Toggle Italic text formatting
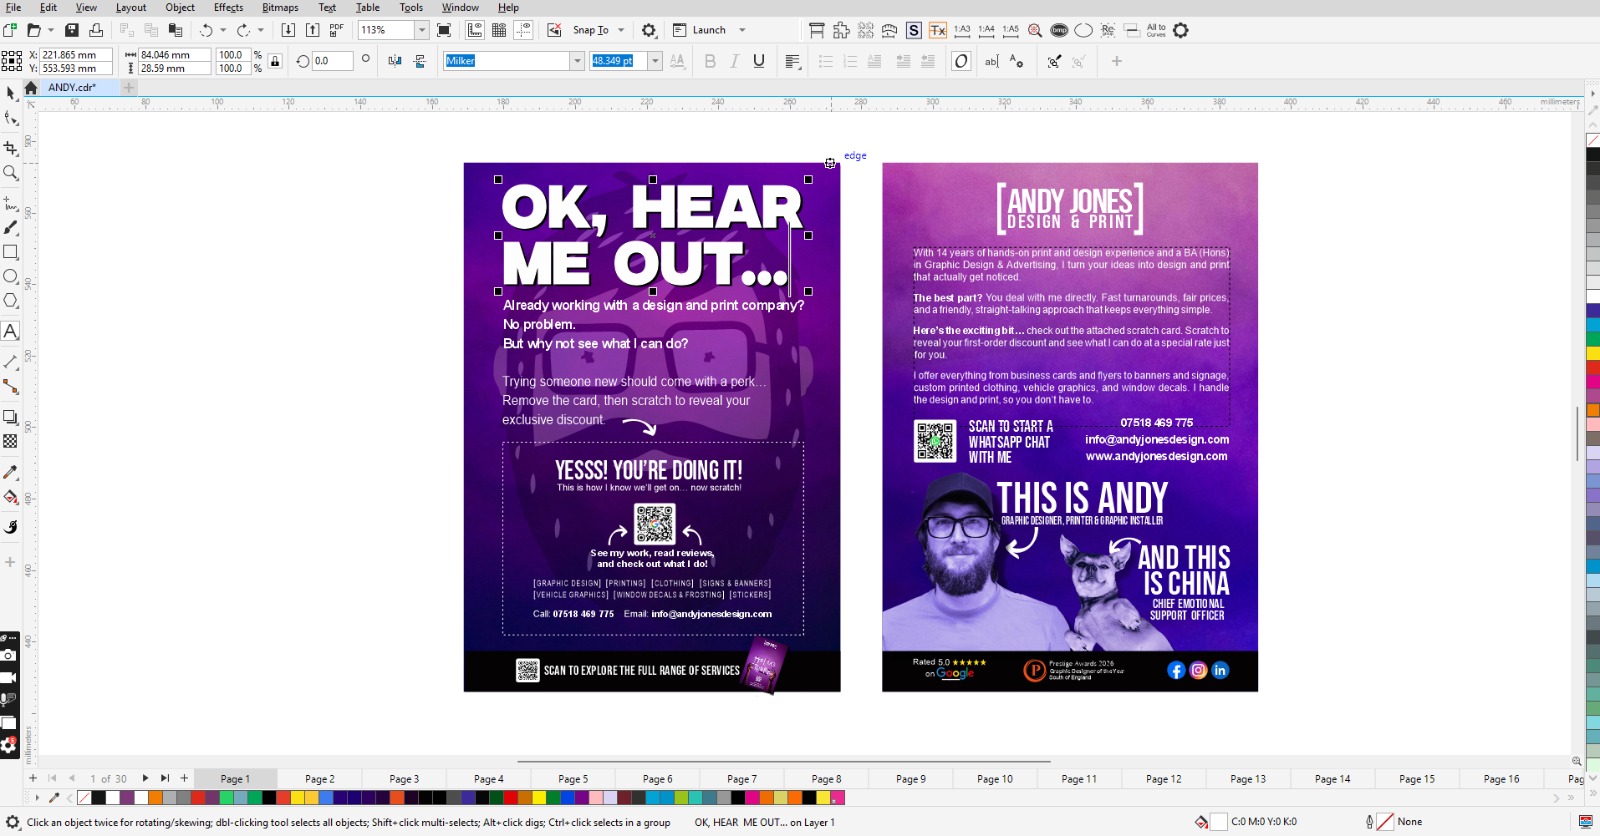1600x836 pixels. click(734, 61)
